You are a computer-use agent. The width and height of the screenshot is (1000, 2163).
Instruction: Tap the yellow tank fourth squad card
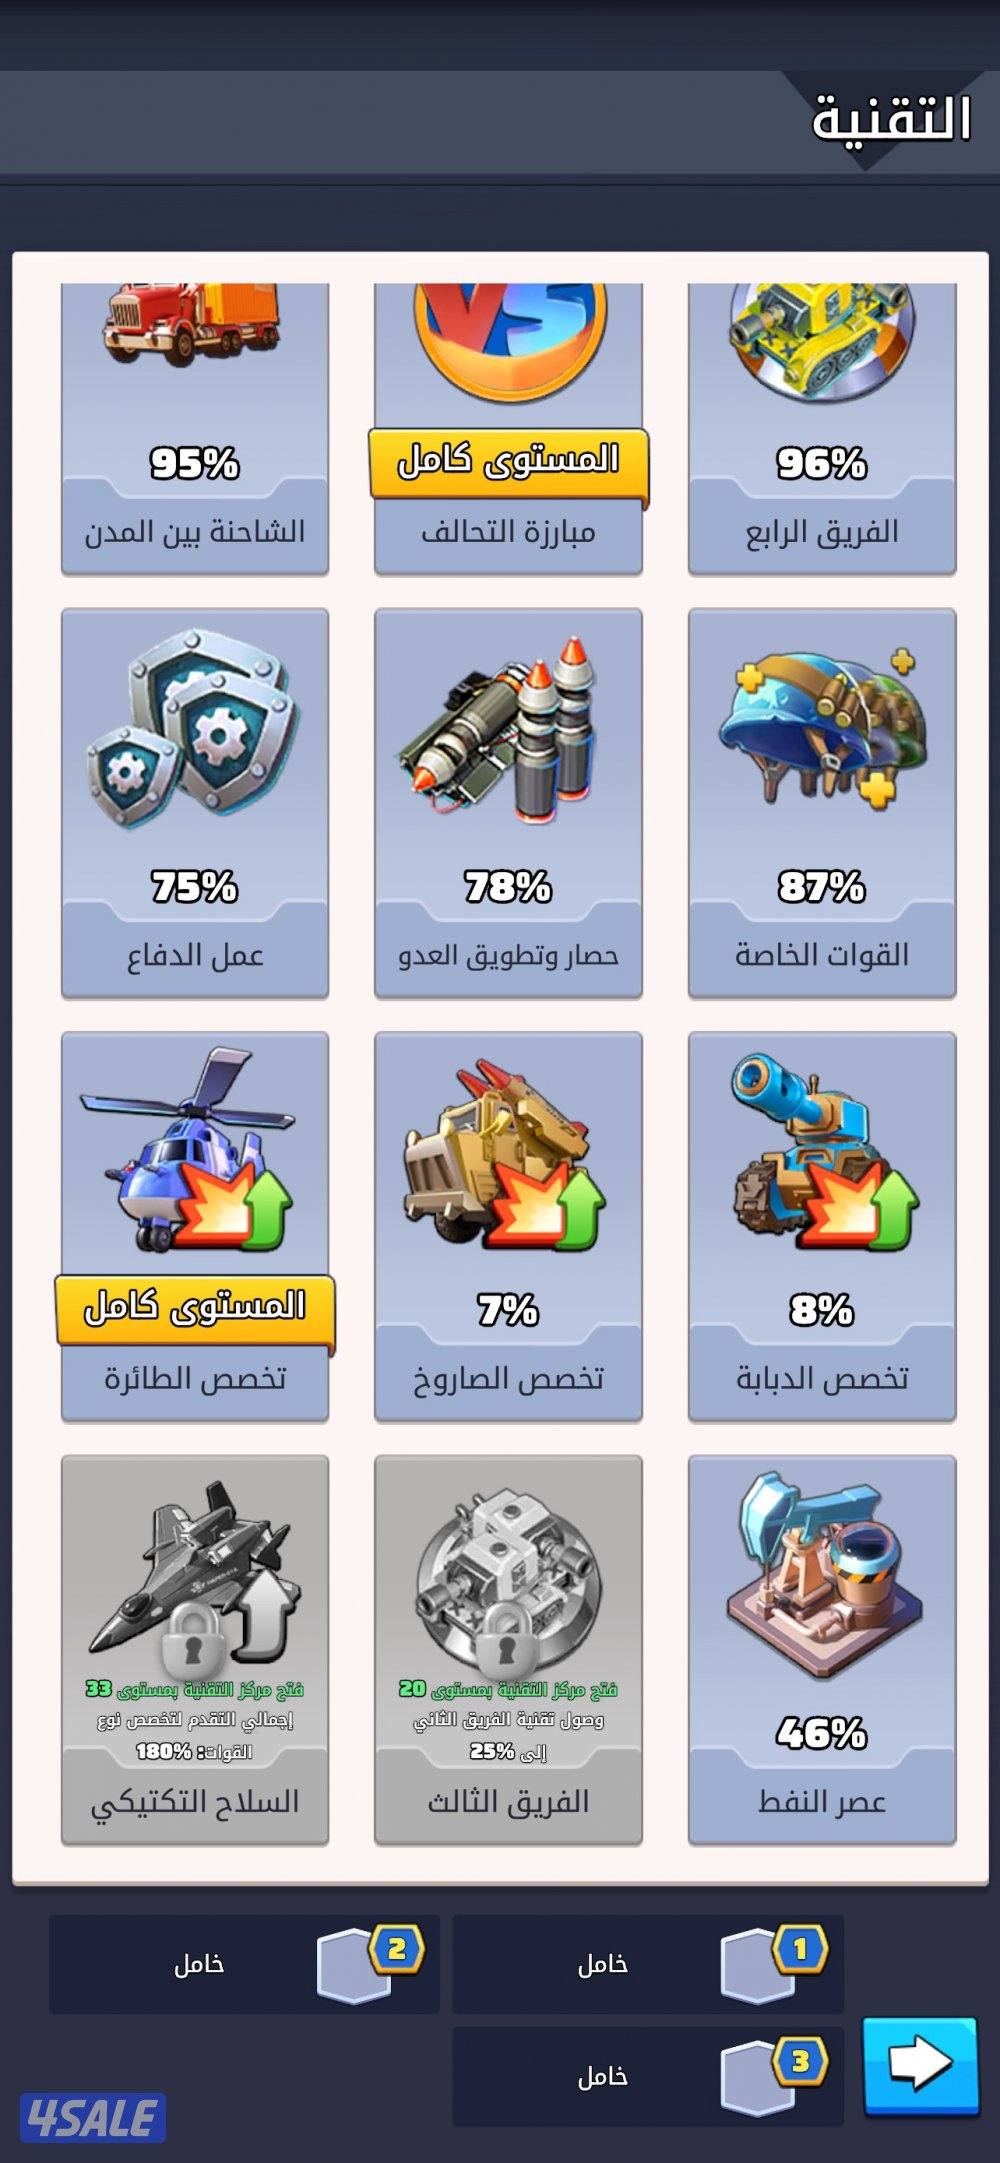822,428
